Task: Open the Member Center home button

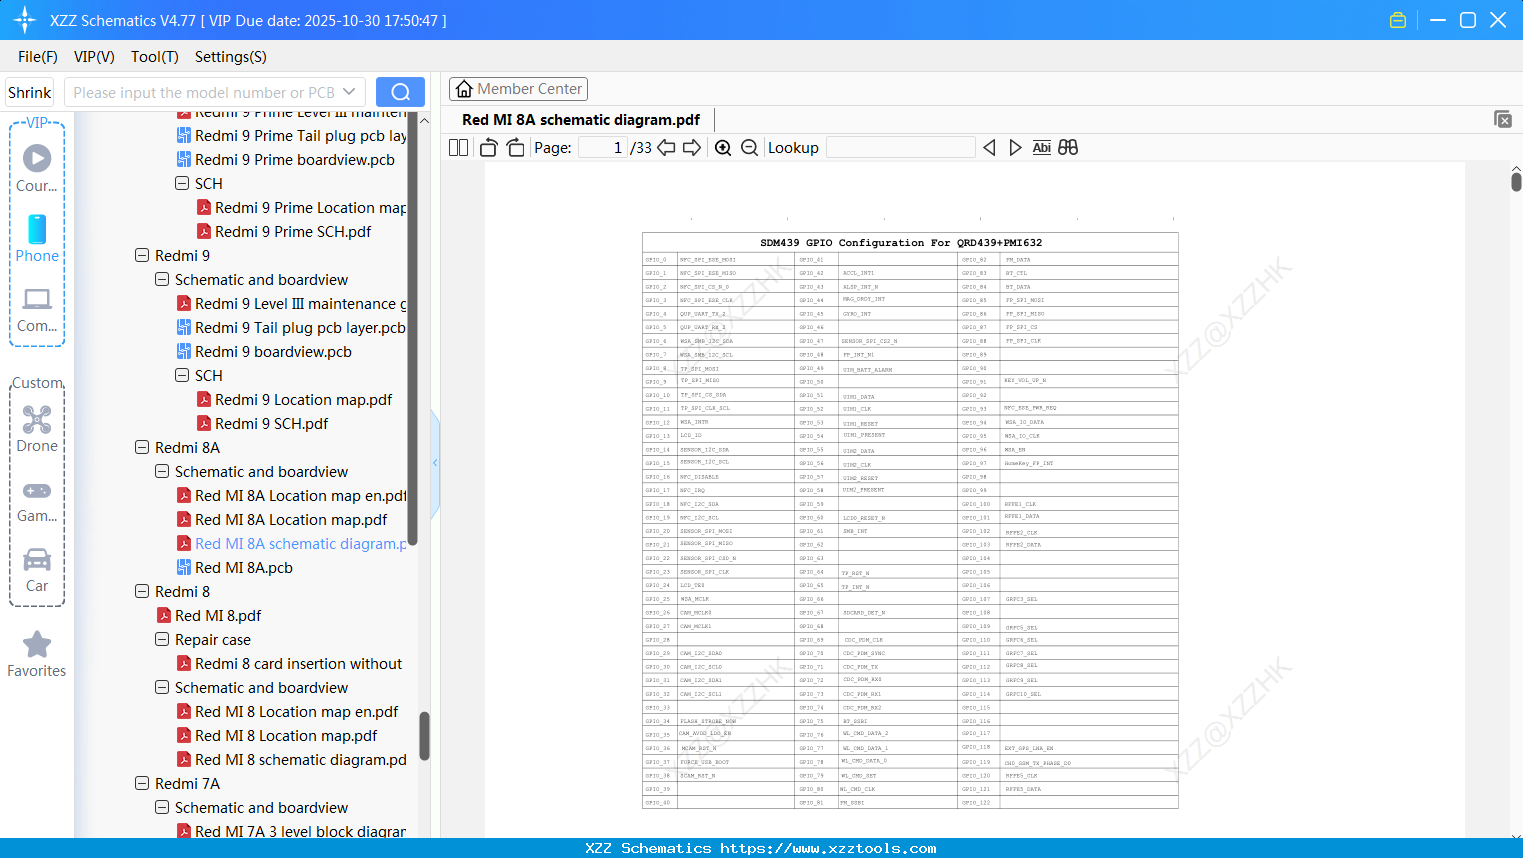Action: (x=518, y=89)
